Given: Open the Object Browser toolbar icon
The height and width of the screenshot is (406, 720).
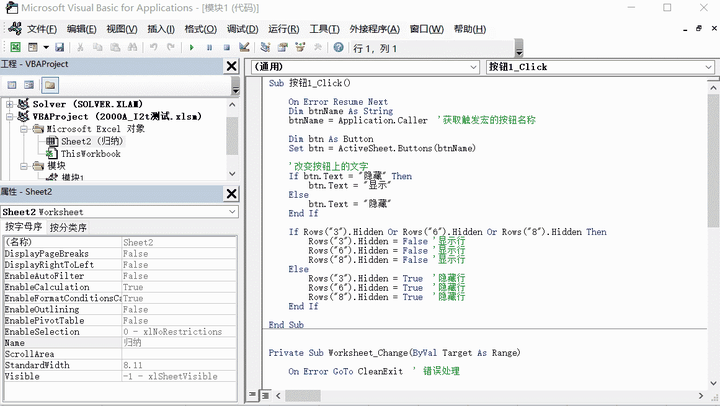Looking at the screenshot, I should [300, 47].
